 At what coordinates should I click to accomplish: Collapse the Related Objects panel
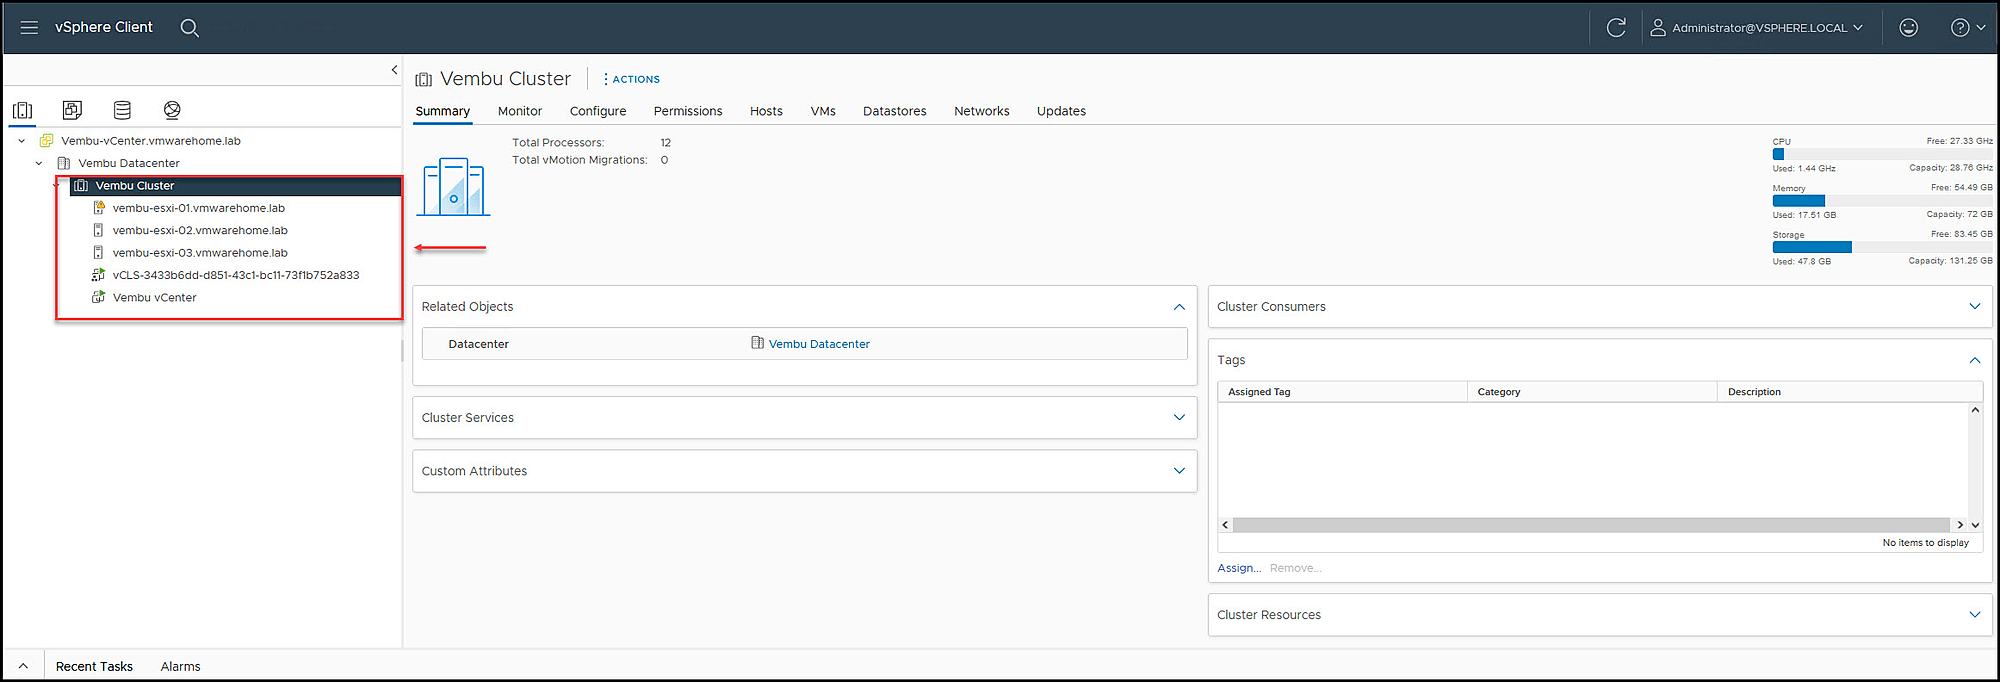(x=1179, y=307)
